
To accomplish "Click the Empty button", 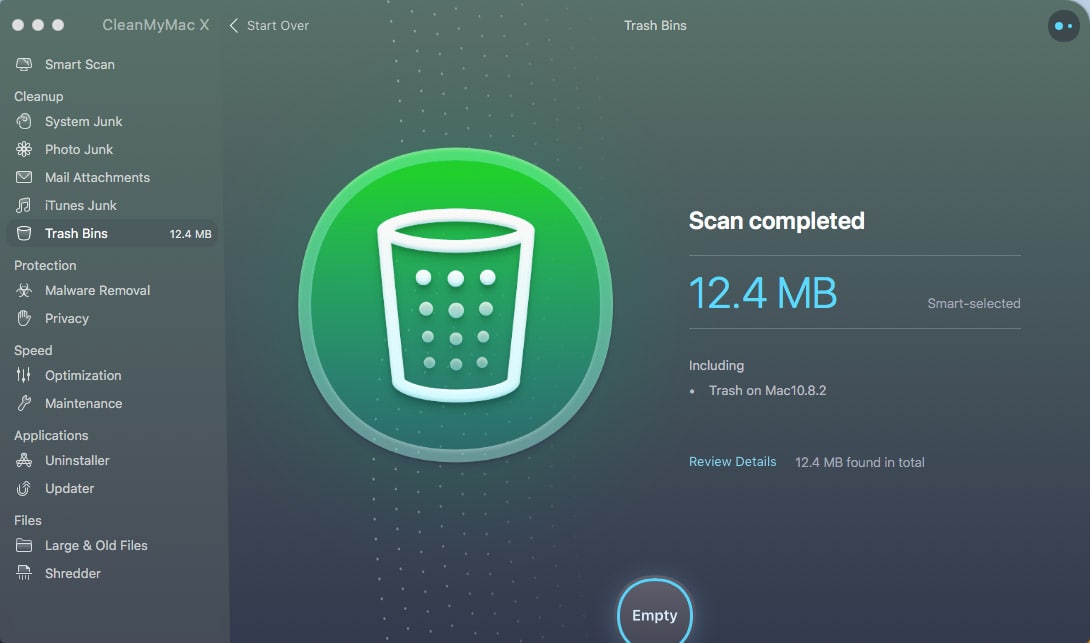I will tap(654, 612).
